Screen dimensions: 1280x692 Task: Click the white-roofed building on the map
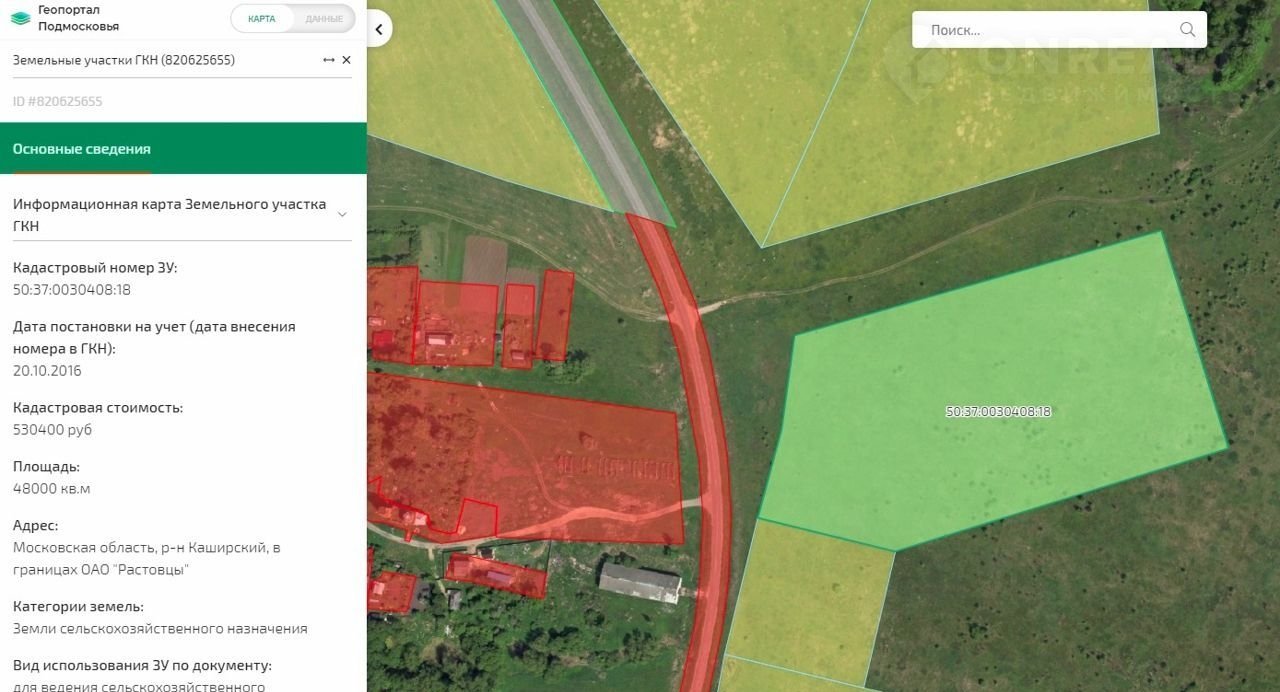point(640,582)
